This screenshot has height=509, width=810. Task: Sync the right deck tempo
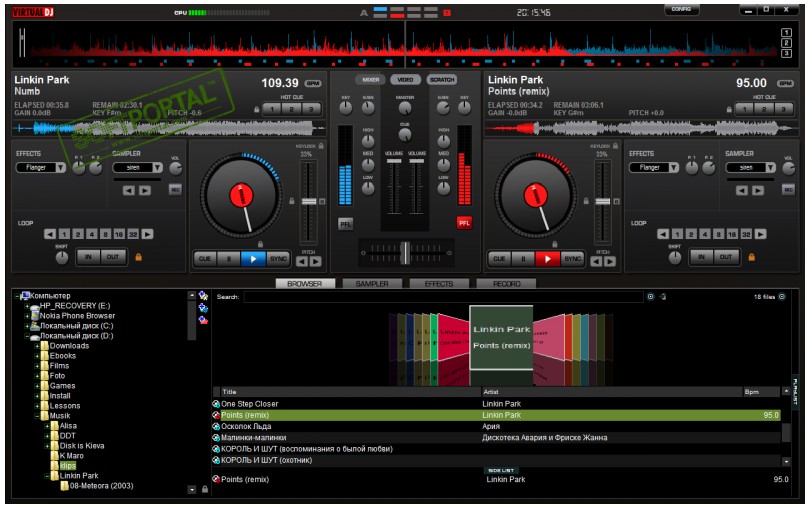coord(572,258)
